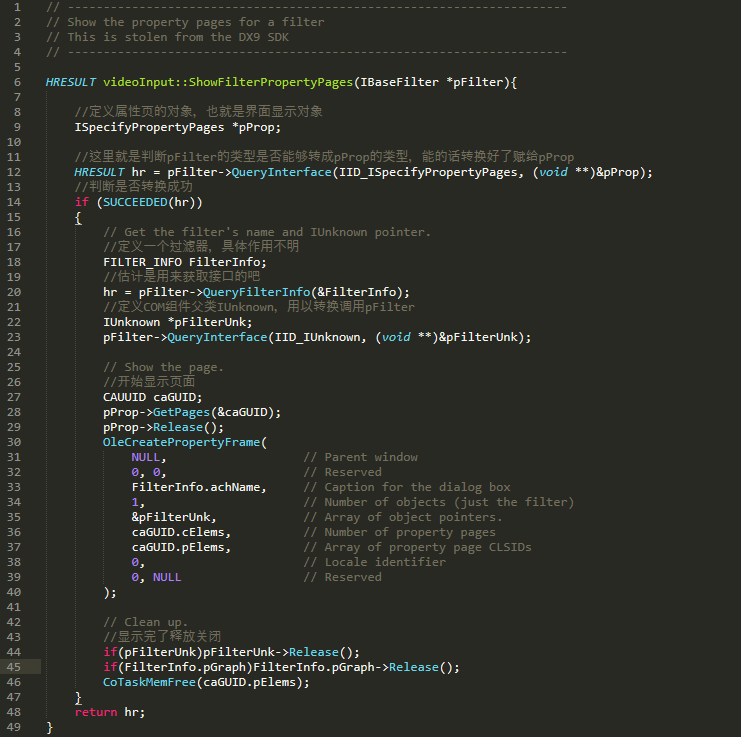Click Chinese comment '//开始显示页面' on line 26
This screenshot has width=741, height=737.
coord(149,382)
